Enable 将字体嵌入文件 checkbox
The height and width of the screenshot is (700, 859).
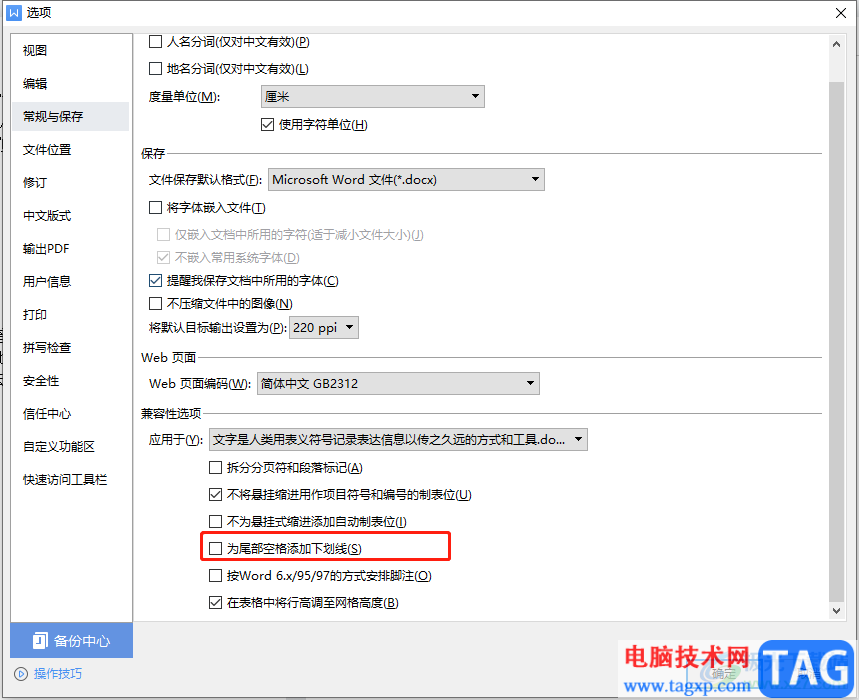pyautogui.click(x=156, y=208)
